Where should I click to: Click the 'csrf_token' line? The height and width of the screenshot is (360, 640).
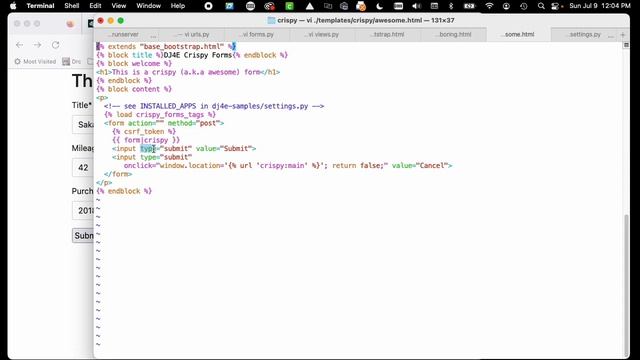tap(144, 131)
